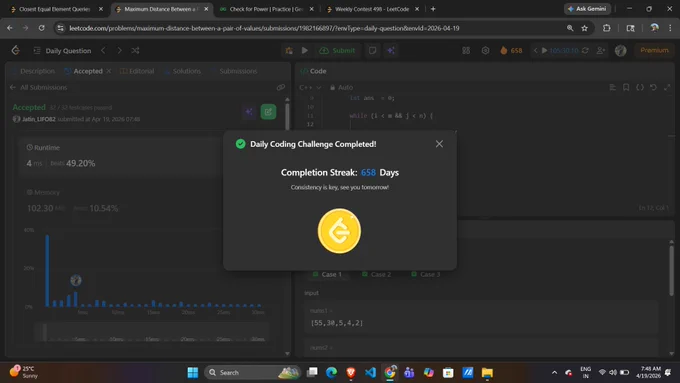Submit the solution
The image size is (680, 383).
click(x=337, y=51)
